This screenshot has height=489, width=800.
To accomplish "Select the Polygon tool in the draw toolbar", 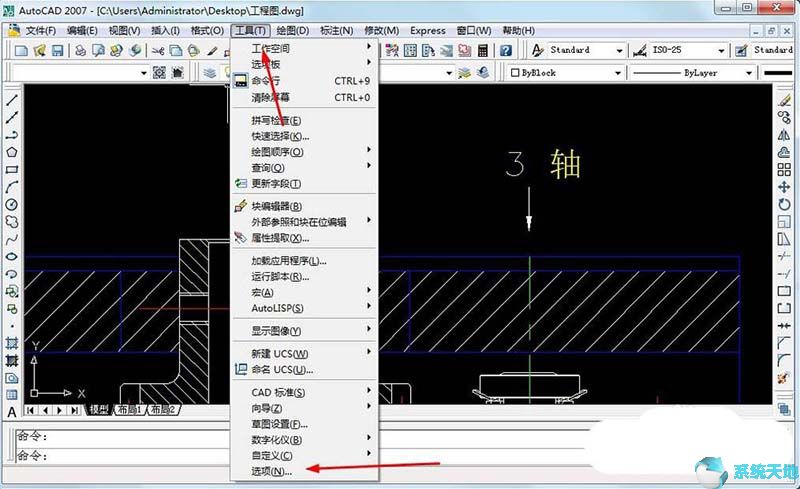I will click(12, 152).
